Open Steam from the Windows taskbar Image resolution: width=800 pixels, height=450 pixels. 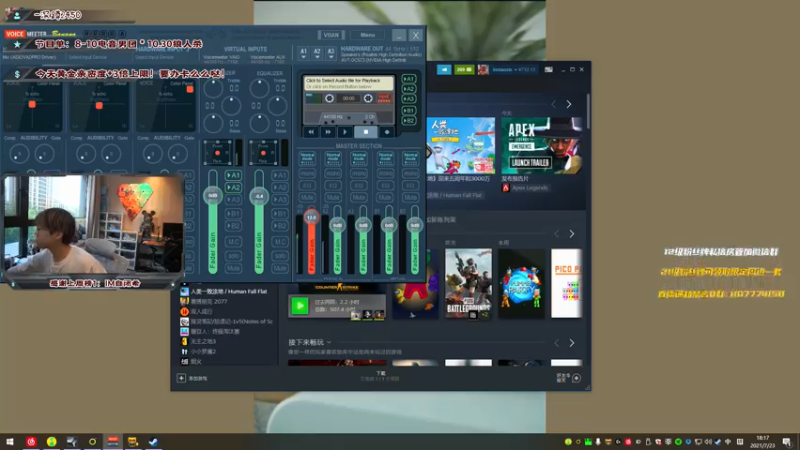click(153, 442)
